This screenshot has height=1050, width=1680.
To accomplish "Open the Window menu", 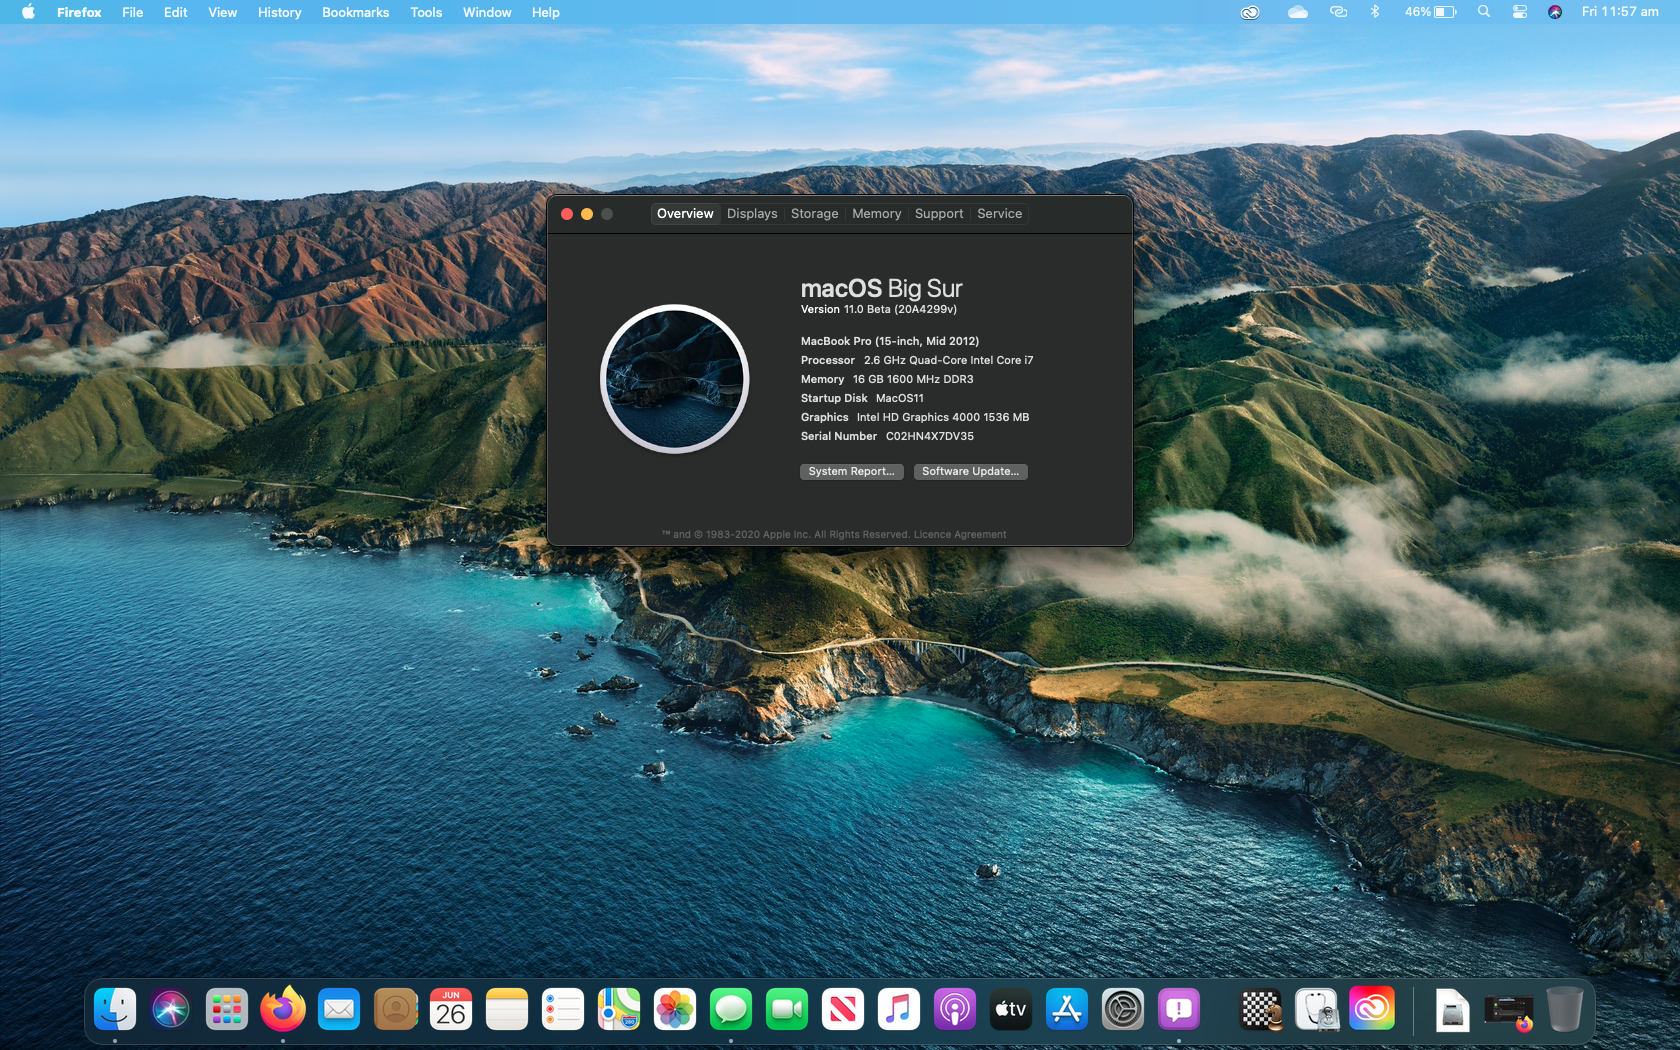I will 487,12.
